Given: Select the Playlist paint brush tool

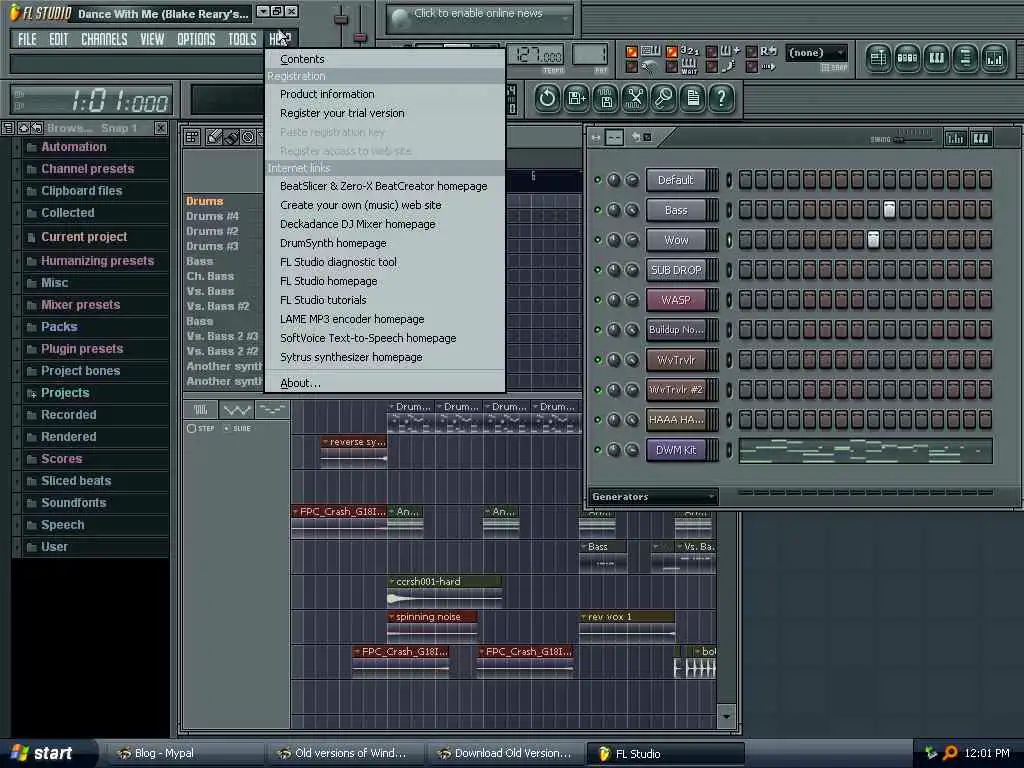Looking at the screenshot, I should pos(231,137).
